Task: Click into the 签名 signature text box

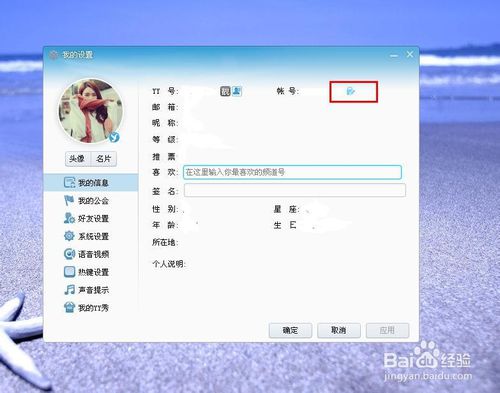Action: click(x=295, y=190)
